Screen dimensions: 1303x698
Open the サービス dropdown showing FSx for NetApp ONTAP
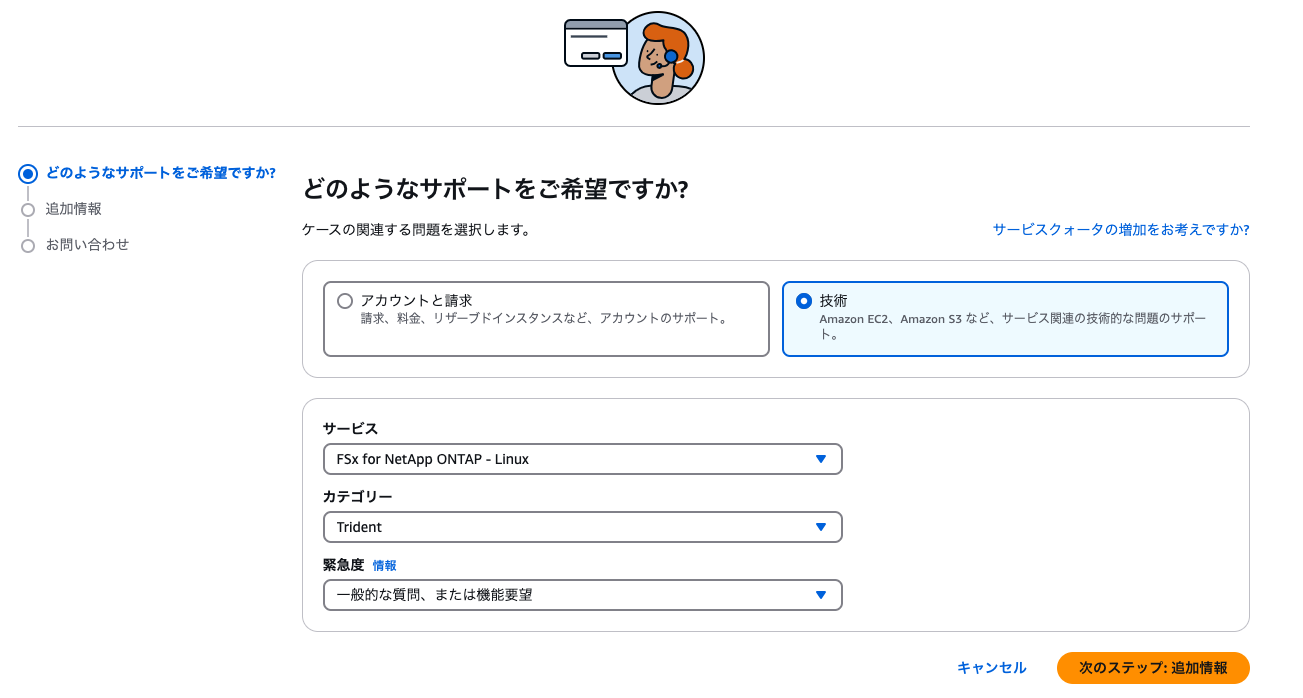(582, 459)
